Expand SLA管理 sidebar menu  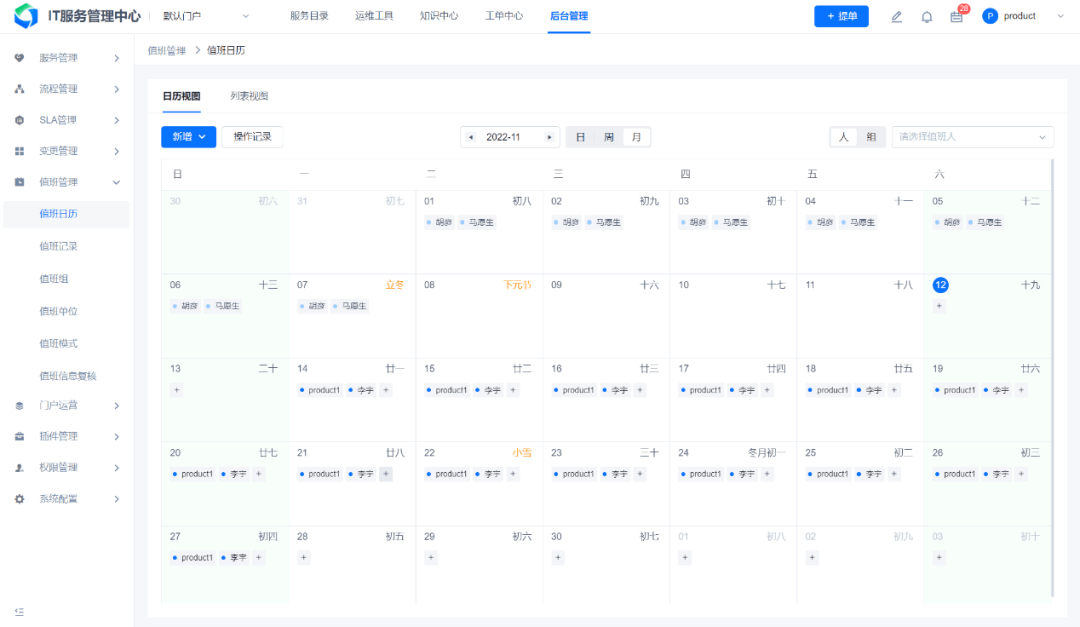[116, 120]
